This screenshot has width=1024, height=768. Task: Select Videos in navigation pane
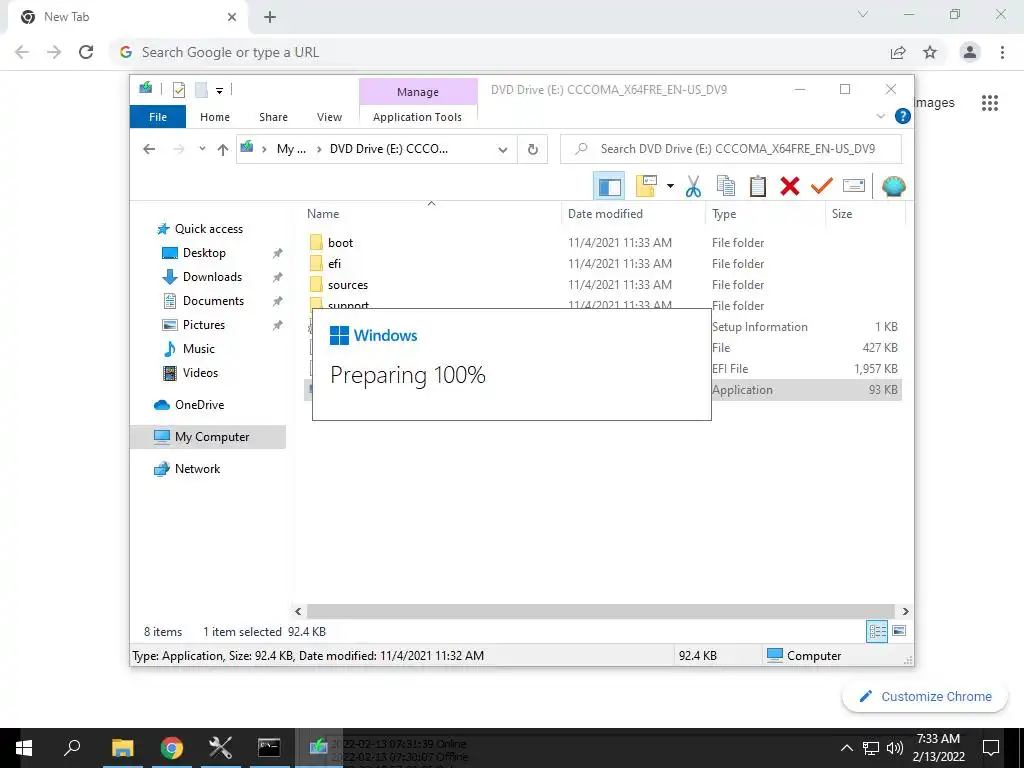pyautogui.click(x=200, y=373)
